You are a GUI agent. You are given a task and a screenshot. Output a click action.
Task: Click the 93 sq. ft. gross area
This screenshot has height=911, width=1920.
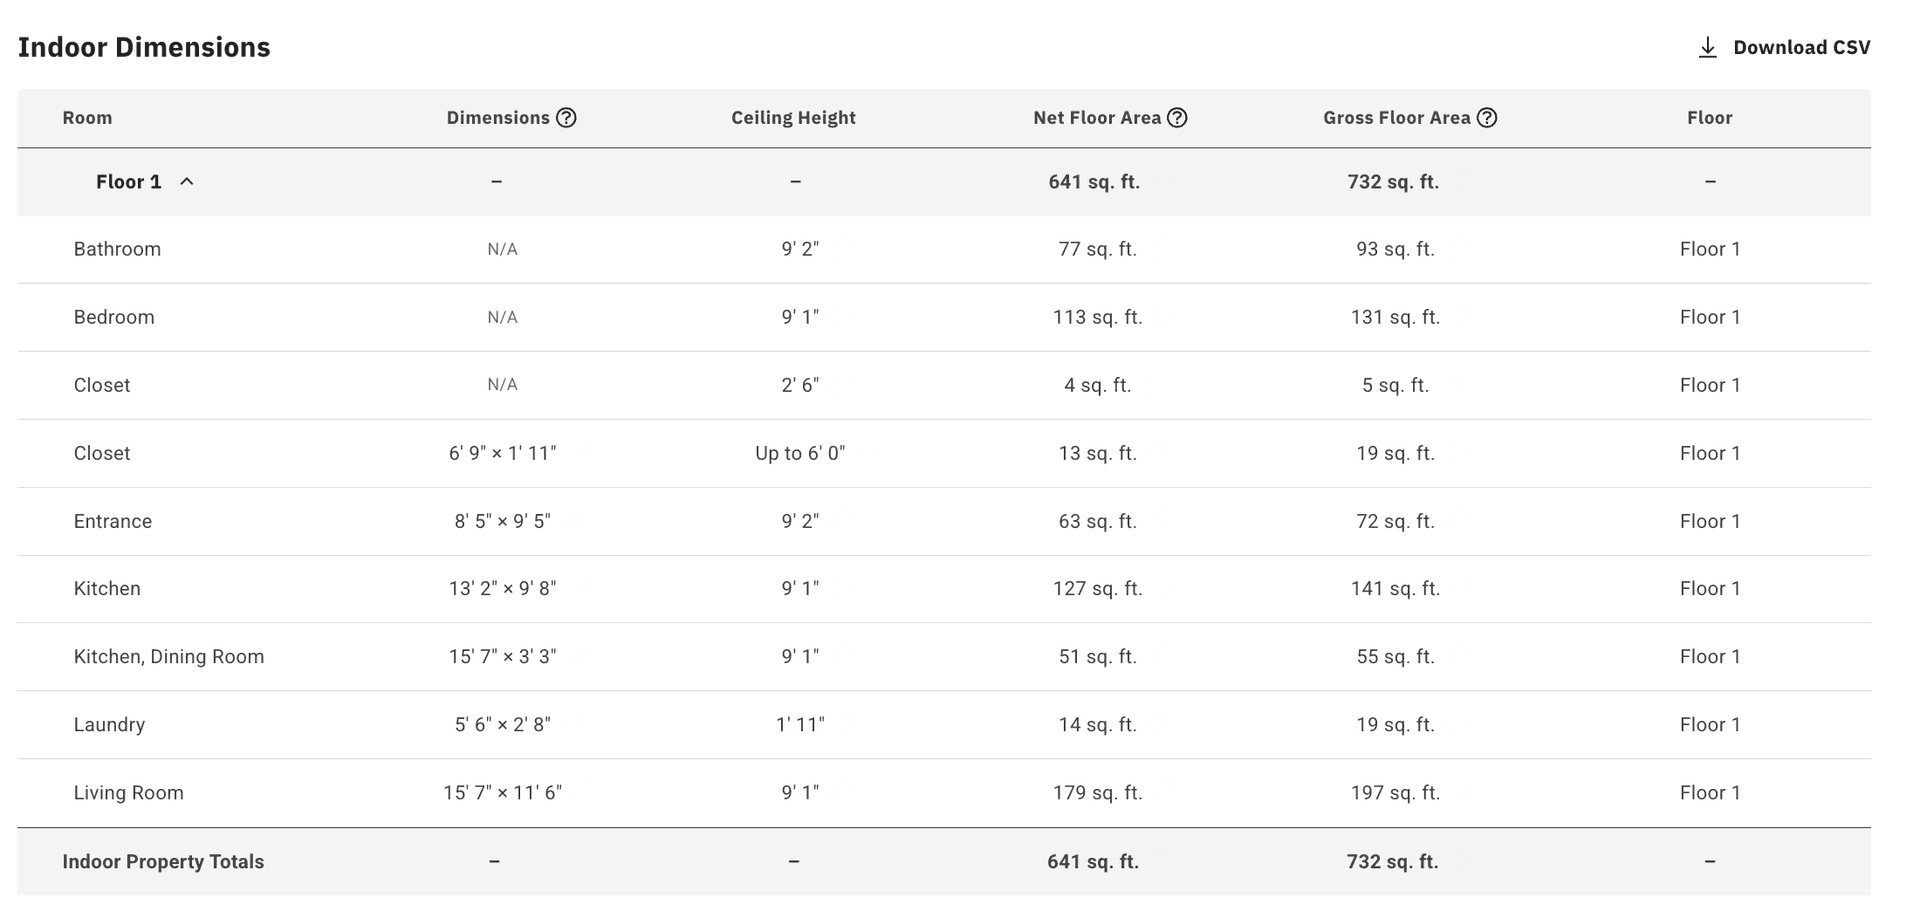pyautogui.click(x=1395, y=249)
